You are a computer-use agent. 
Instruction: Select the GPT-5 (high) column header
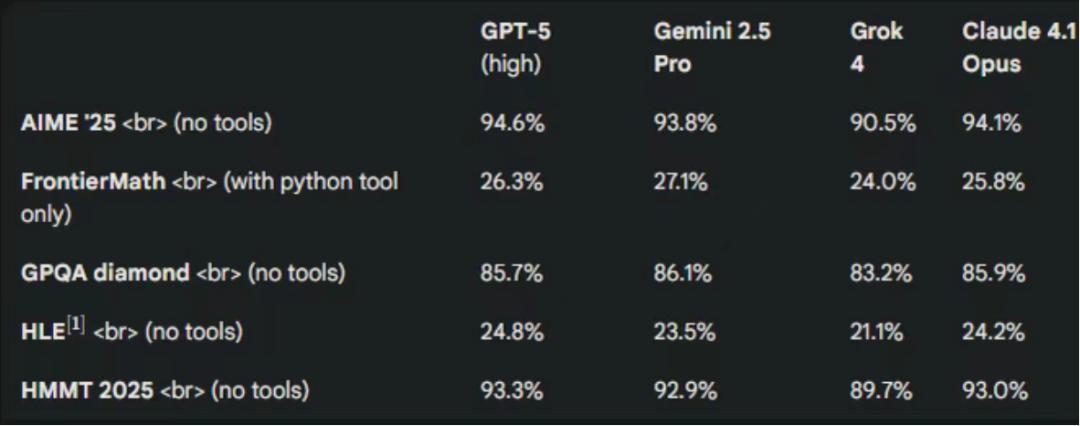pyautogui.click(x=515, y=47)
